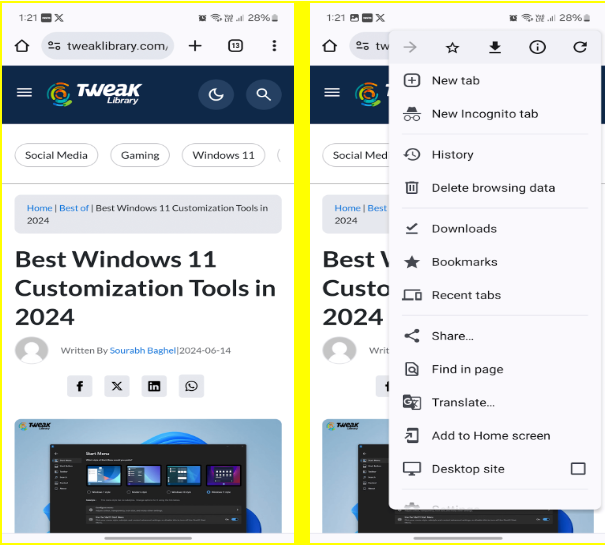Click the search icon in left screenshot

[264, 95]
